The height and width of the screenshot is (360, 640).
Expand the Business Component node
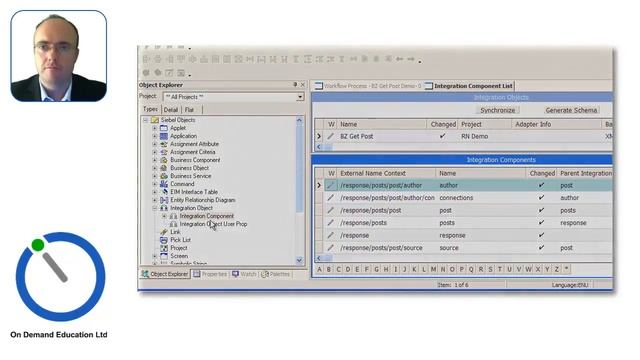point(155,160)
